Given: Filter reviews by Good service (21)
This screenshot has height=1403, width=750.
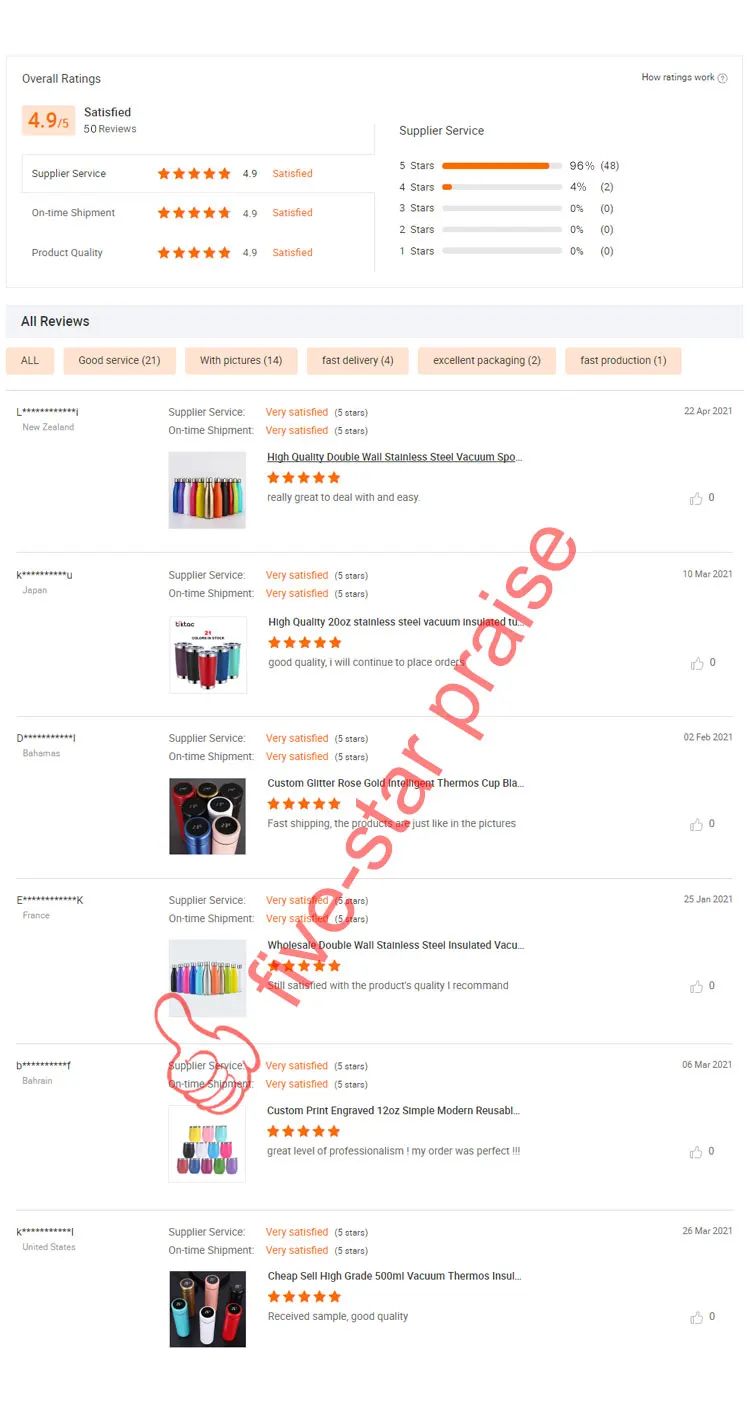Looking at the screenshot, I should click(119, 361).
